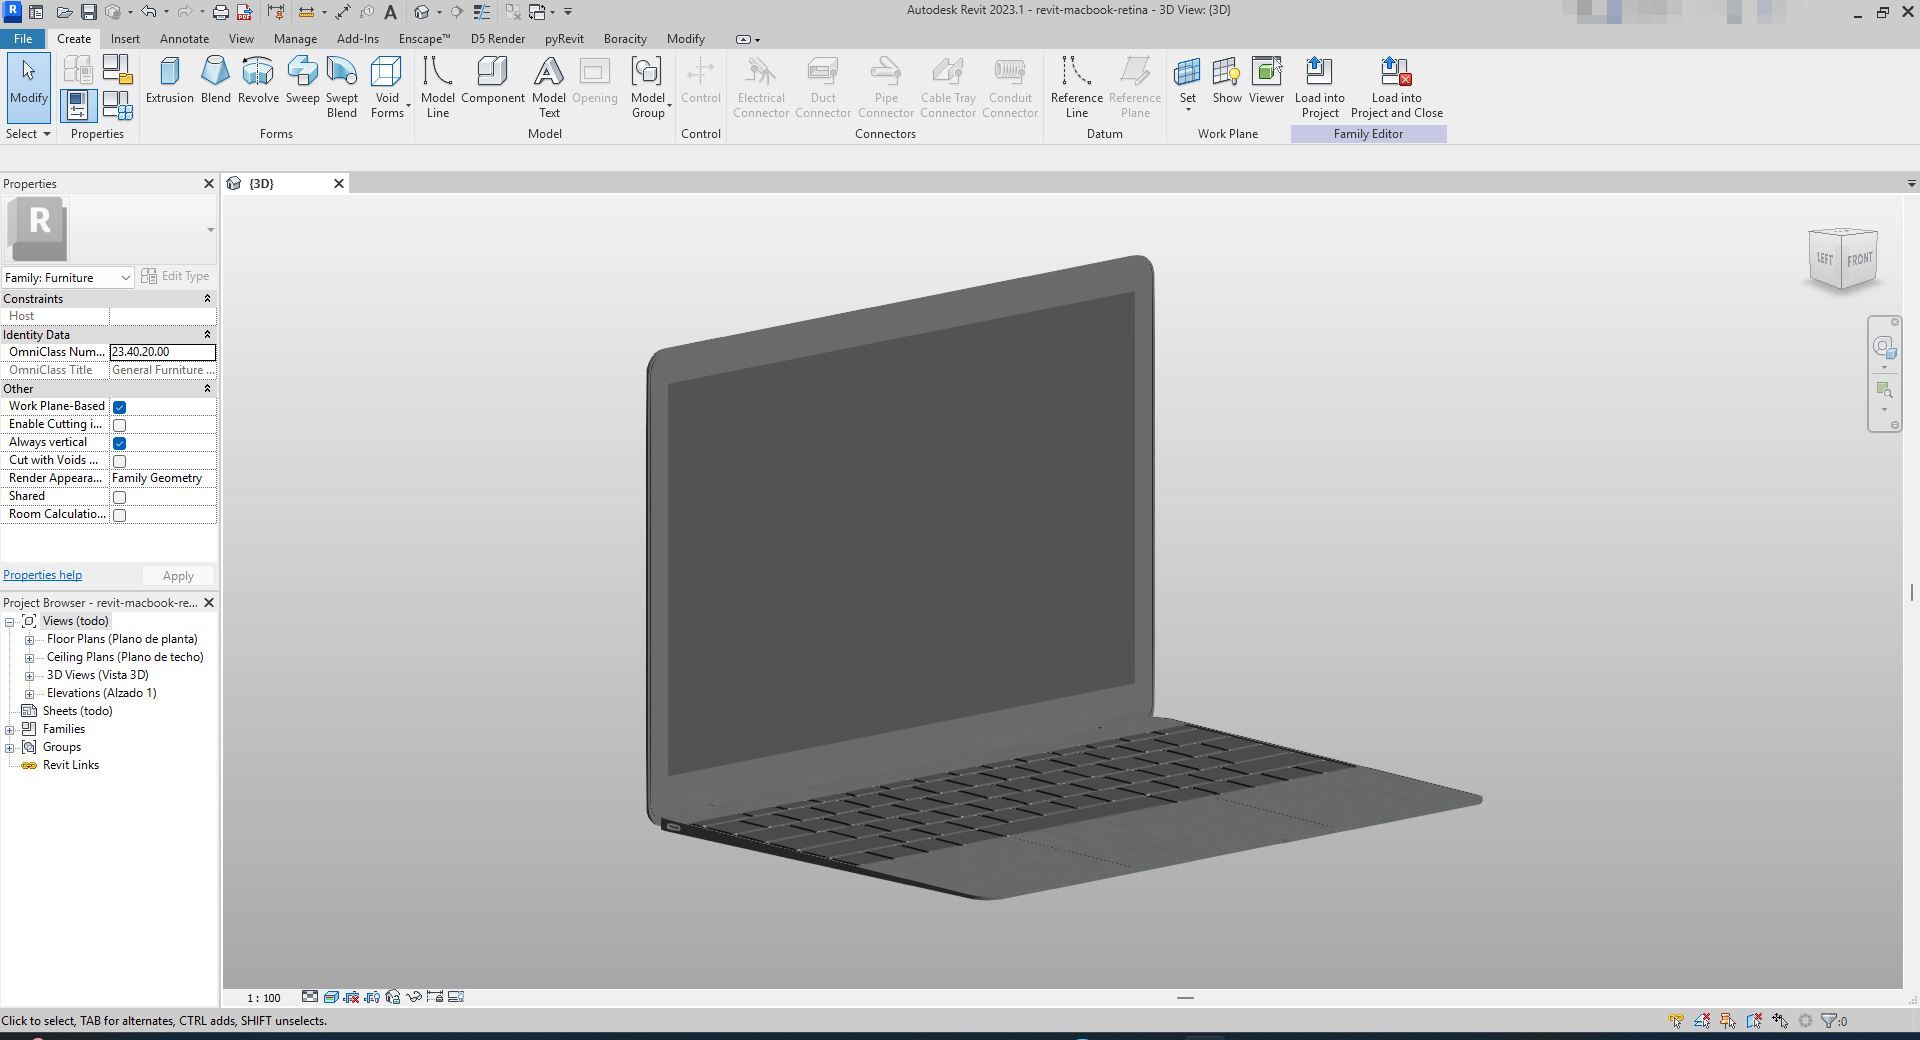The height and width of the screenshot is (1040, 1920).
Task: Close the Project Browser panel
Action: pyautogui.click(x=209, y=603)
